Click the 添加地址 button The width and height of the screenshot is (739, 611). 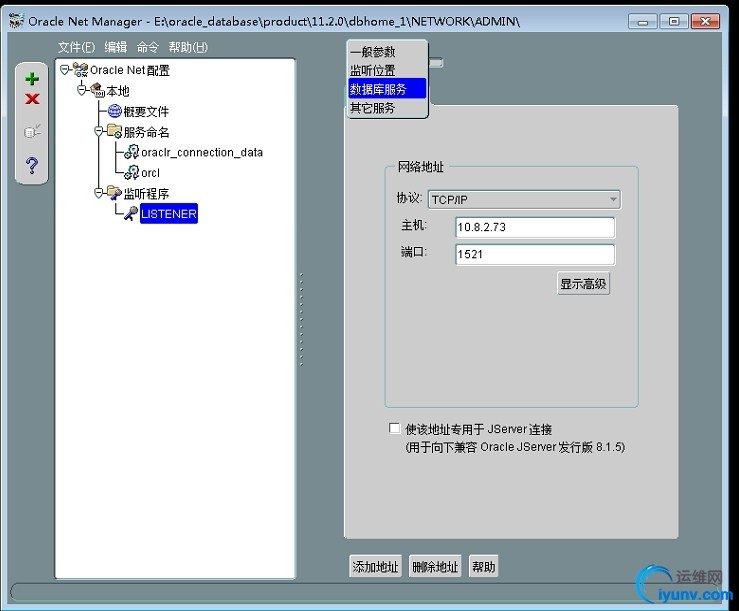[x=375, y=566]
